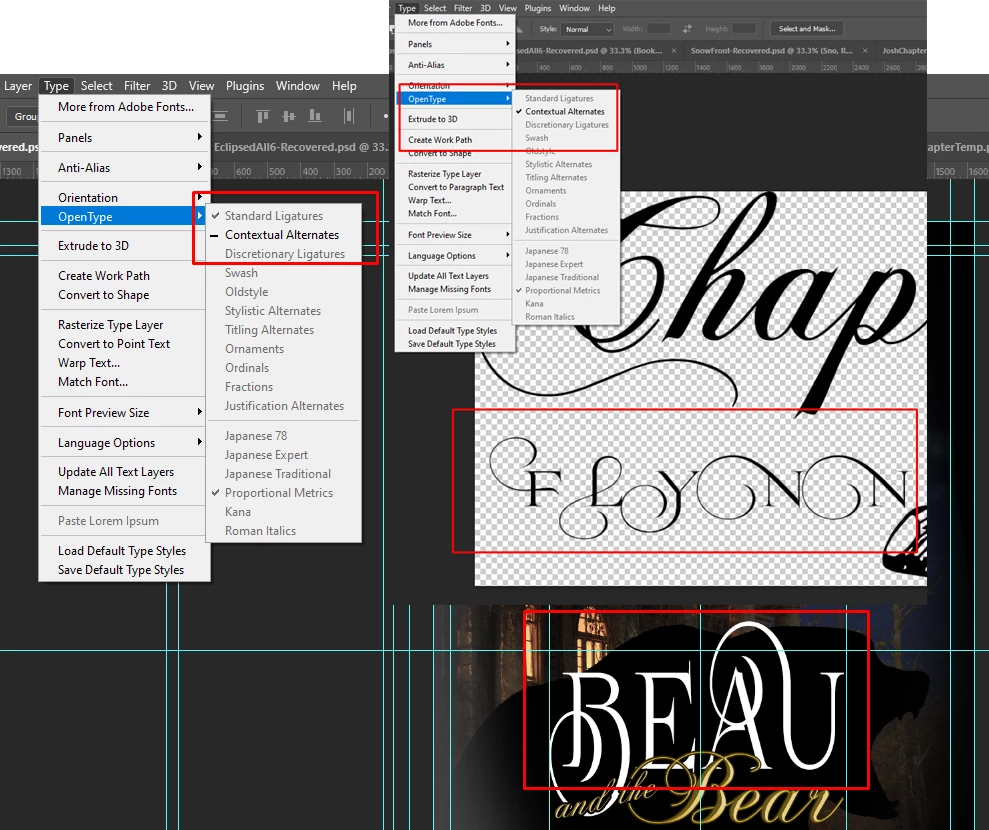Toggle Contextual Alternates in large OpenType submenu
The image size is (989, 830).
click(283, 235)
